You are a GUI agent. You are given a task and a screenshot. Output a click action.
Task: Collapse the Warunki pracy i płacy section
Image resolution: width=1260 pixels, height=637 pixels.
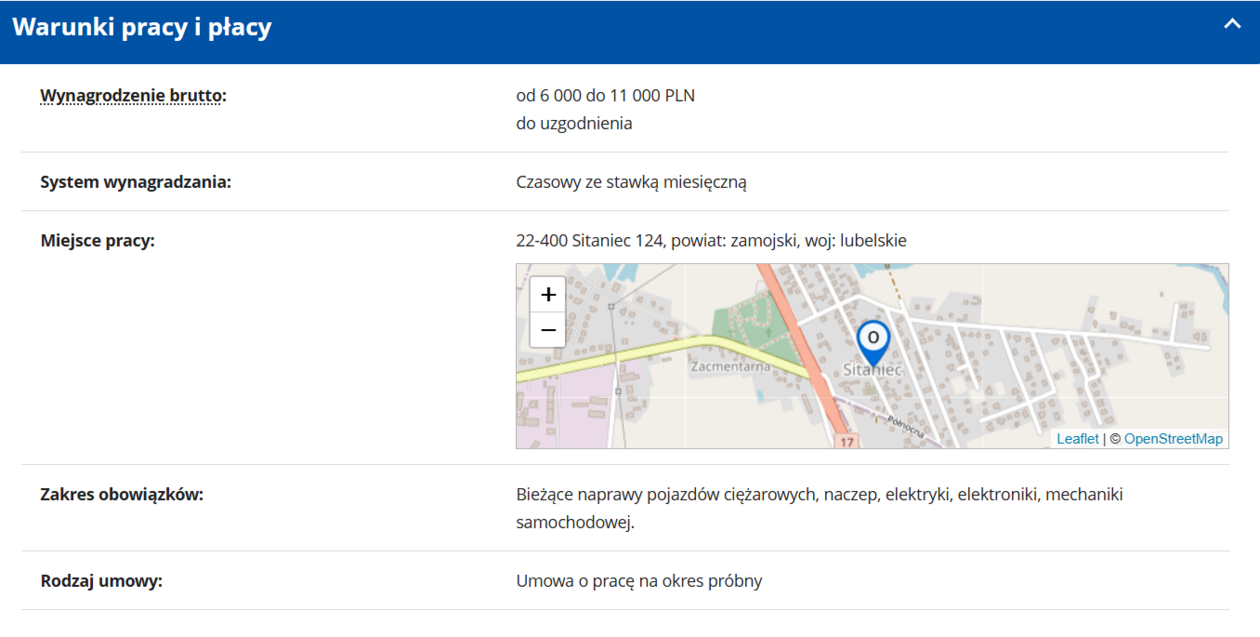point(1232,24)
